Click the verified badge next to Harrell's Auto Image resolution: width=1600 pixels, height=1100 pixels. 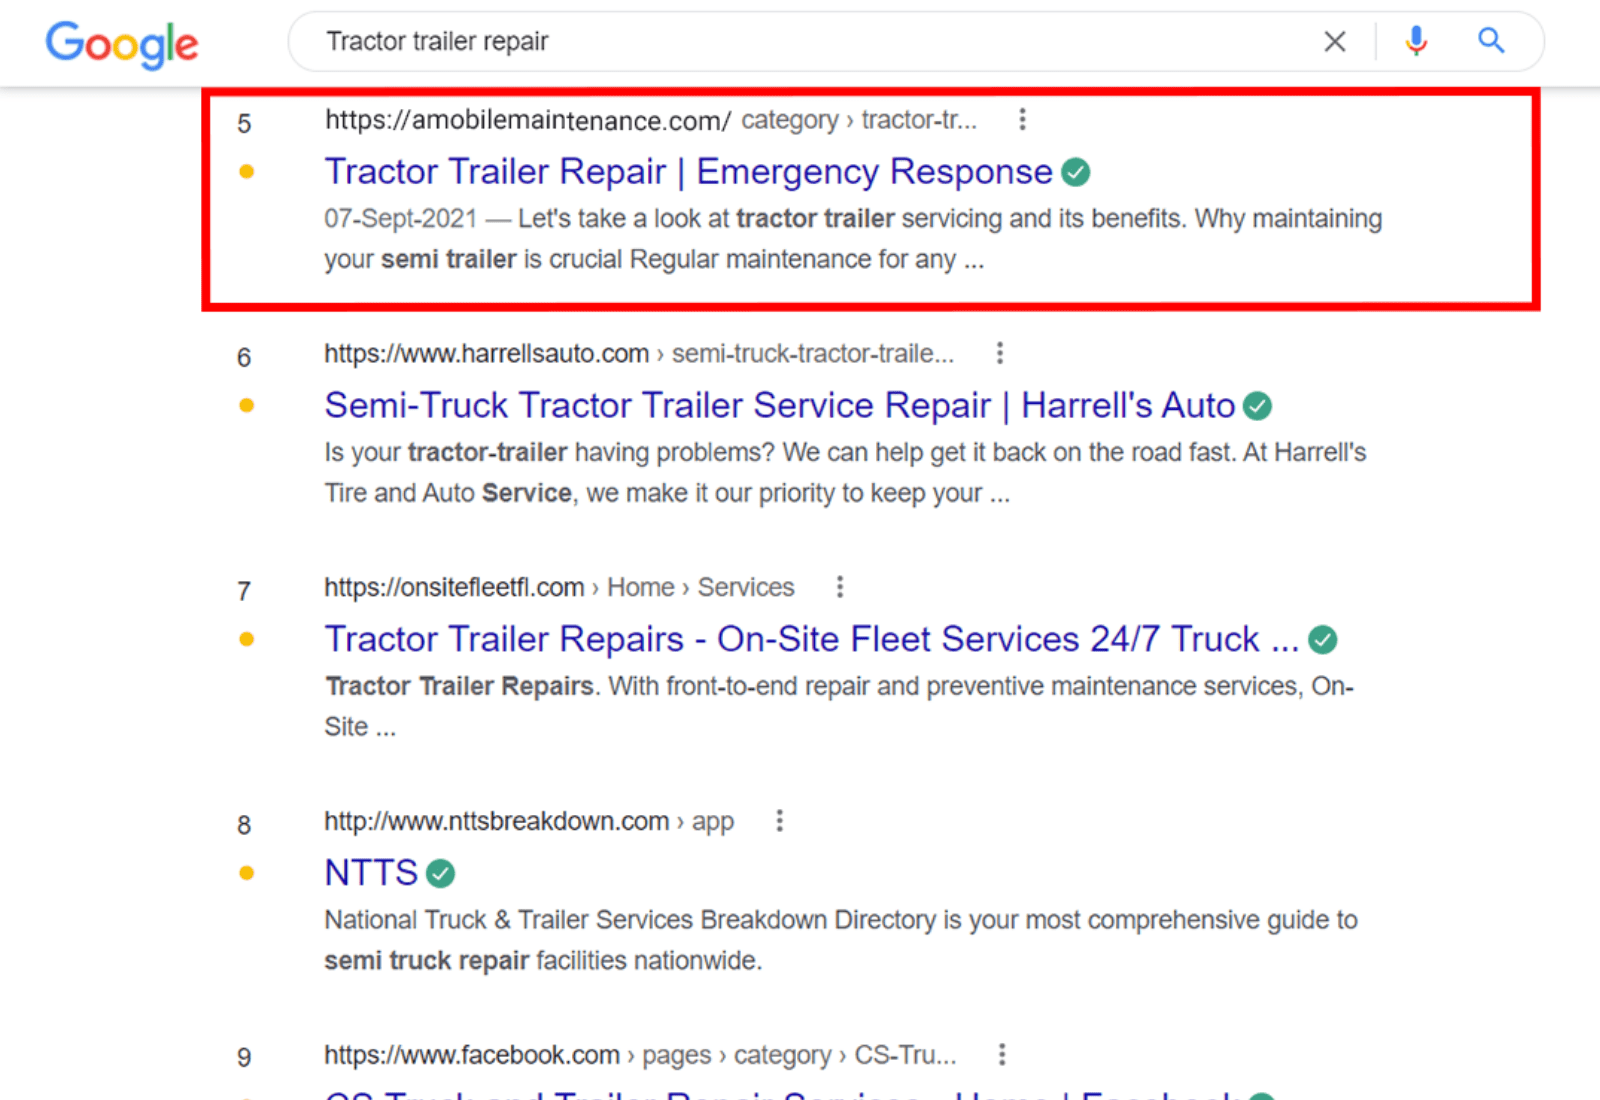1259,405
